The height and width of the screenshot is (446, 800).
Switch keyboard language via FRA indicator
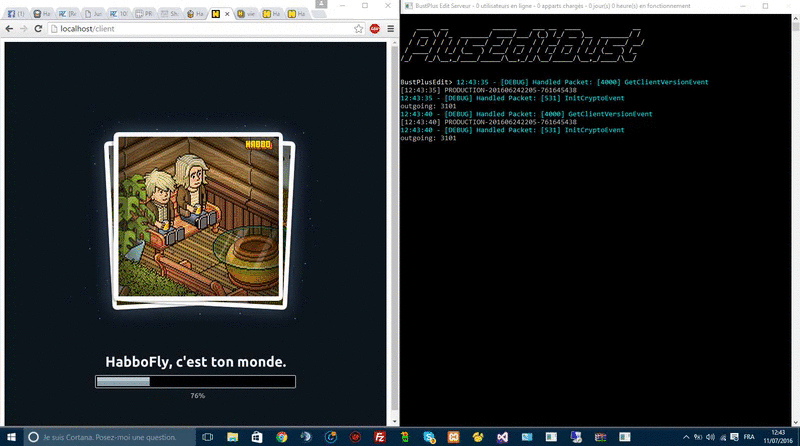pyautogui.click(x=749, y=437)
